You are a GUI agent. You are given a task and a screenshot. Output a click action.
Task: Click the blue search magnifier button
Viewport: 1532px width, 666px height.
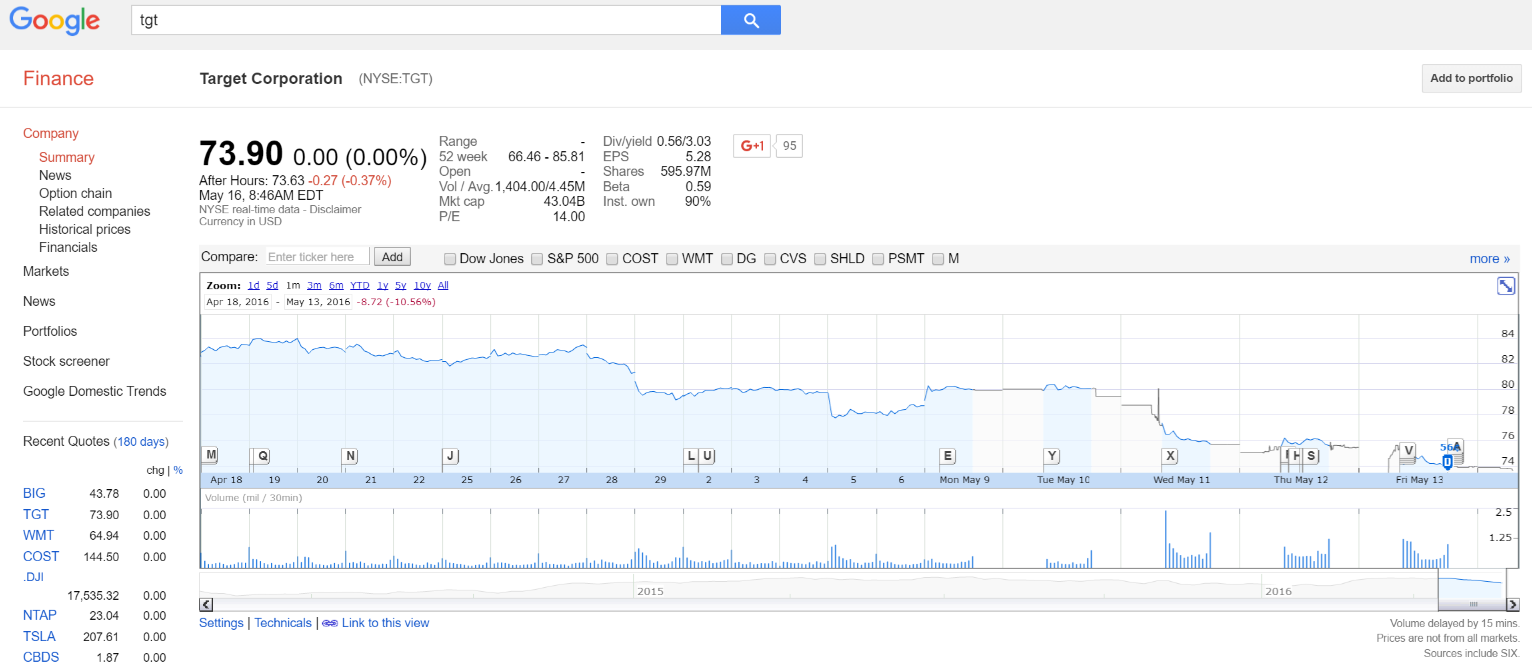pyautogui.click(x=750, y=20)
